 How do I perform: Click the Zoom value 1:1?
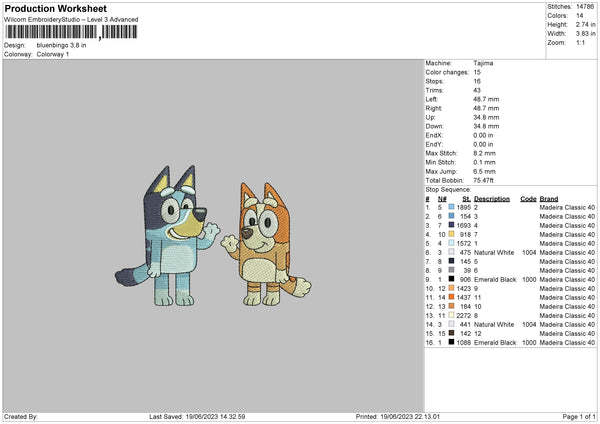(580, 42)
